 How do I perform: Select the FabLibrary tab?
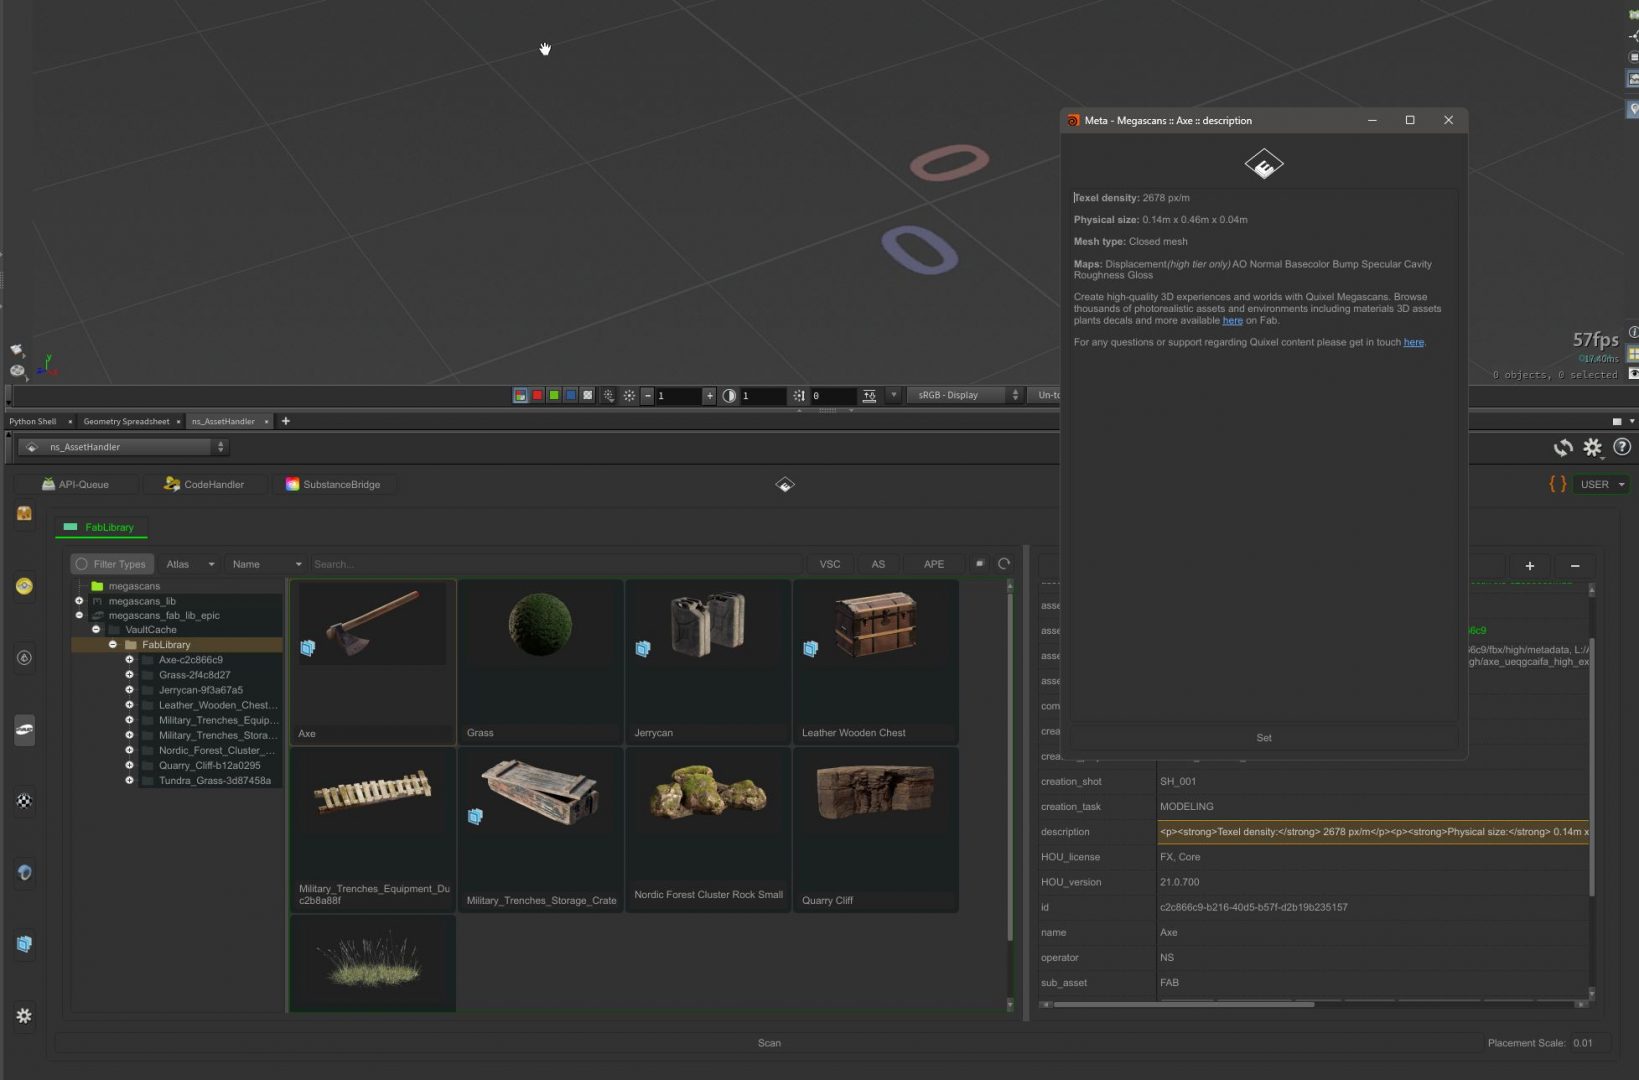point(100,527)
